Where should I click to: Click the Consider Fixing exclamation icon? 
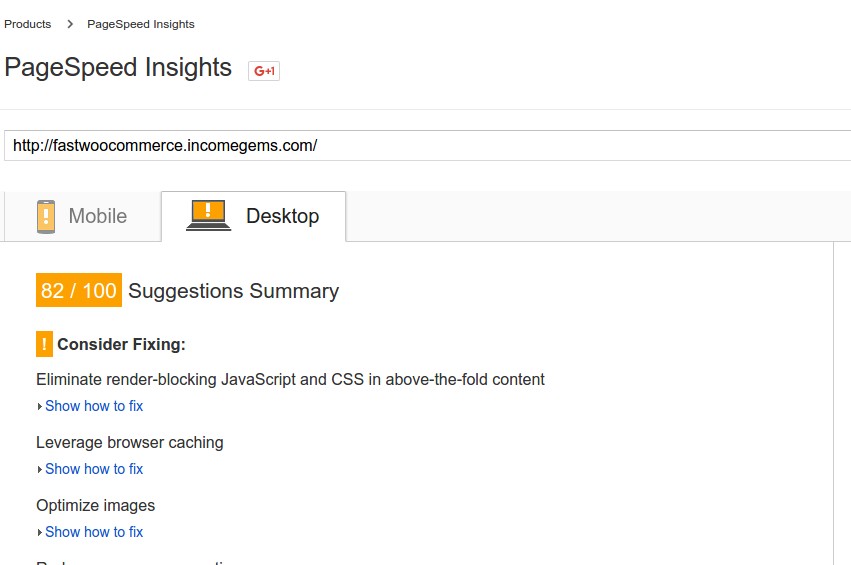tap(45, 344)
